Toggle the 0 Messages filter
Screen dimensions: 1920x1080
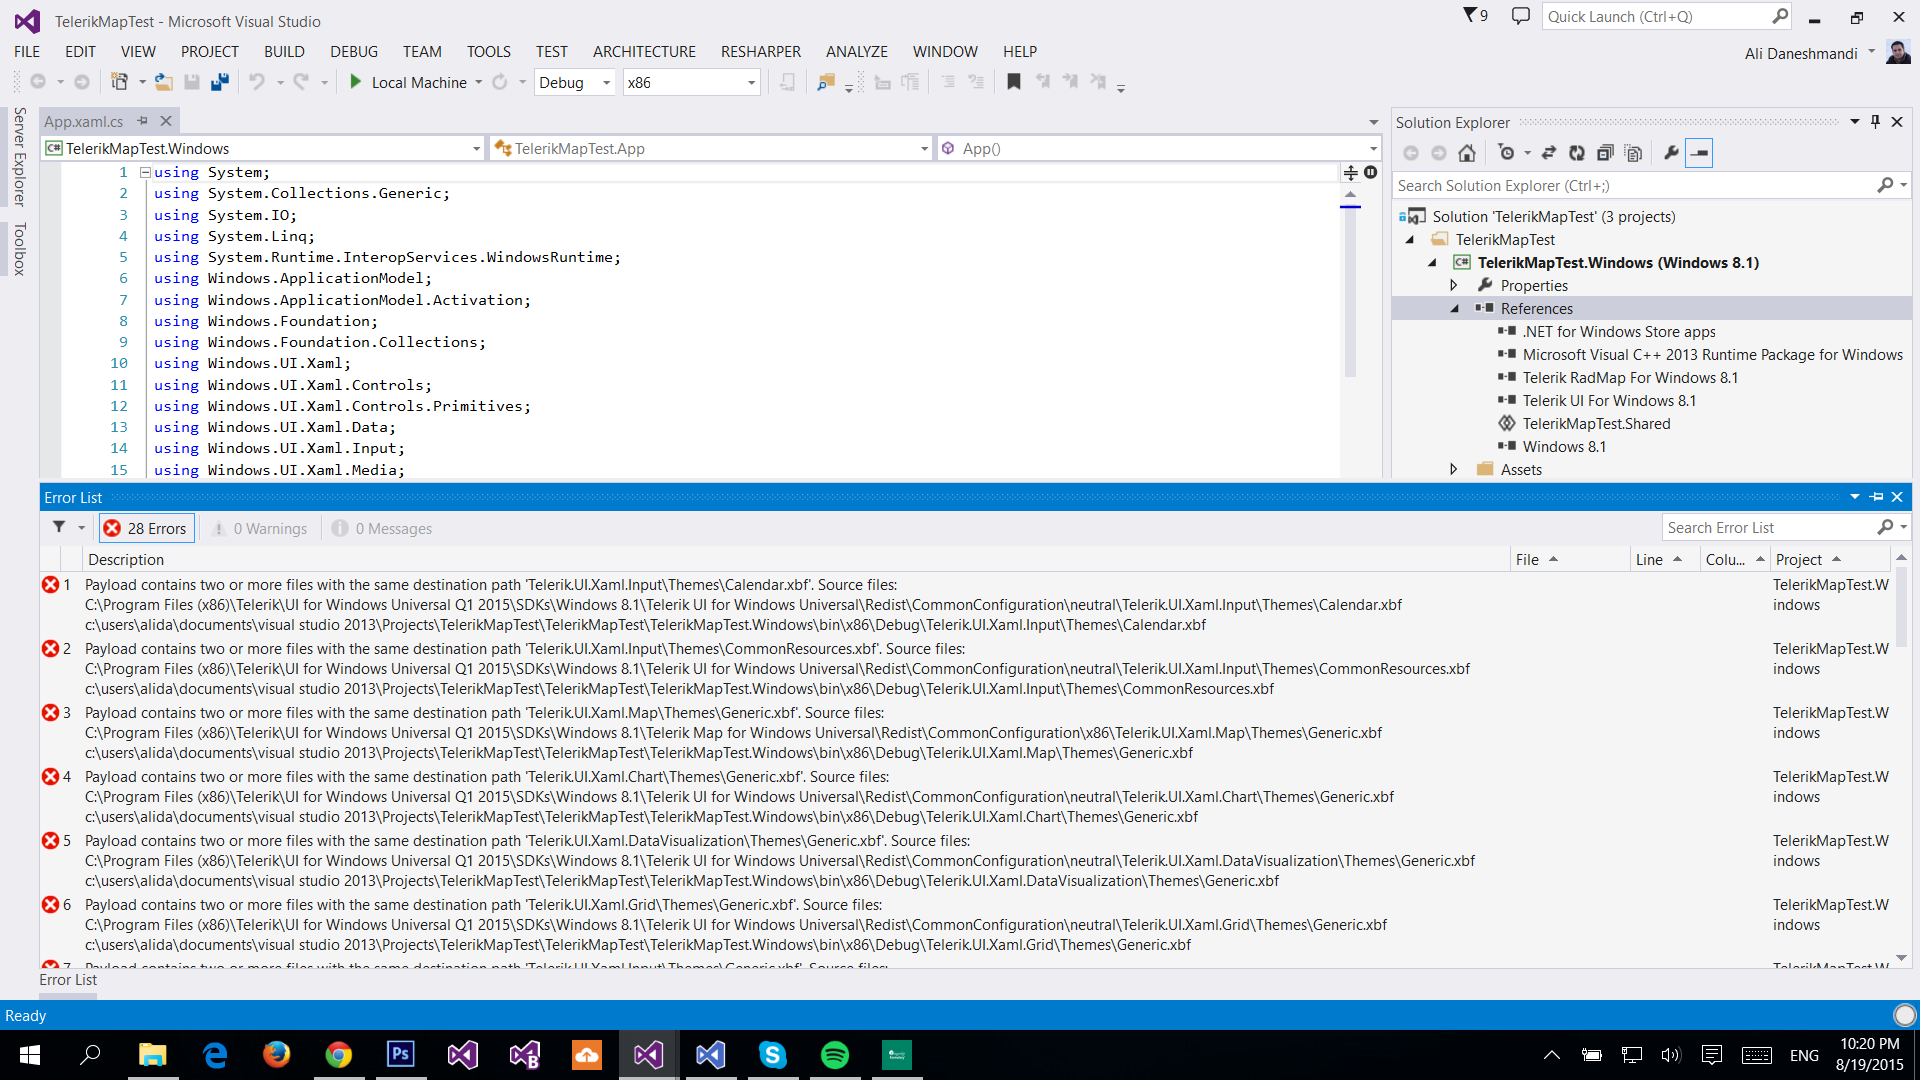coord(382,528)
